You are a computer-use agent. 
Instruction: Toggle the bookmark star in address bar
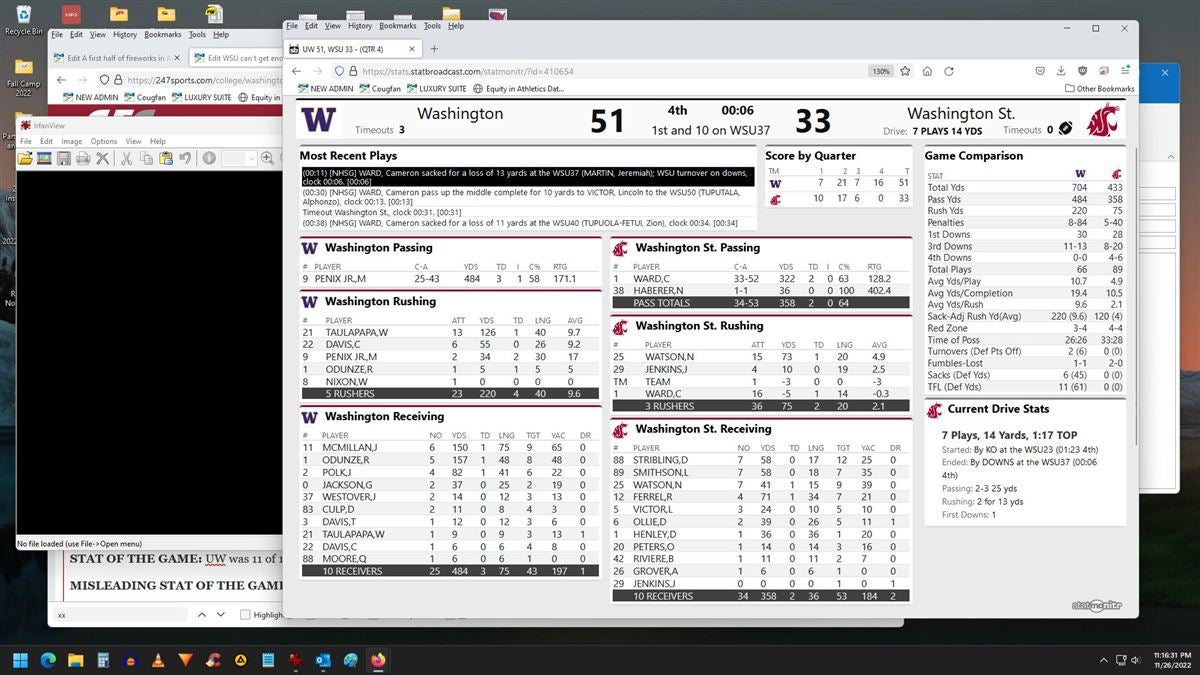point(905,71)
